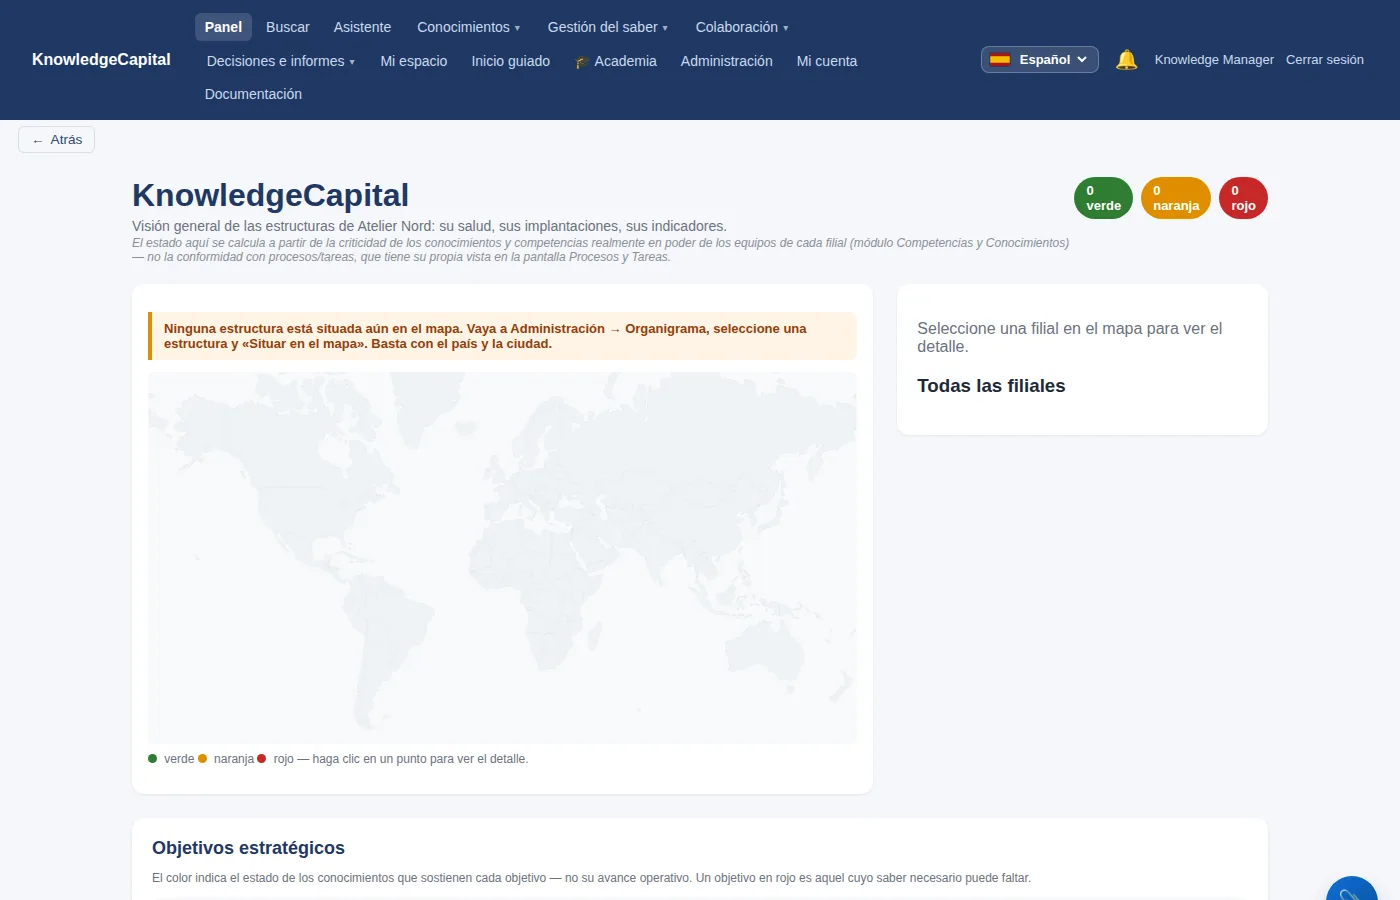1400x900 pixels.
Task: Select the orange naranja status badge
Action: 1175,198
